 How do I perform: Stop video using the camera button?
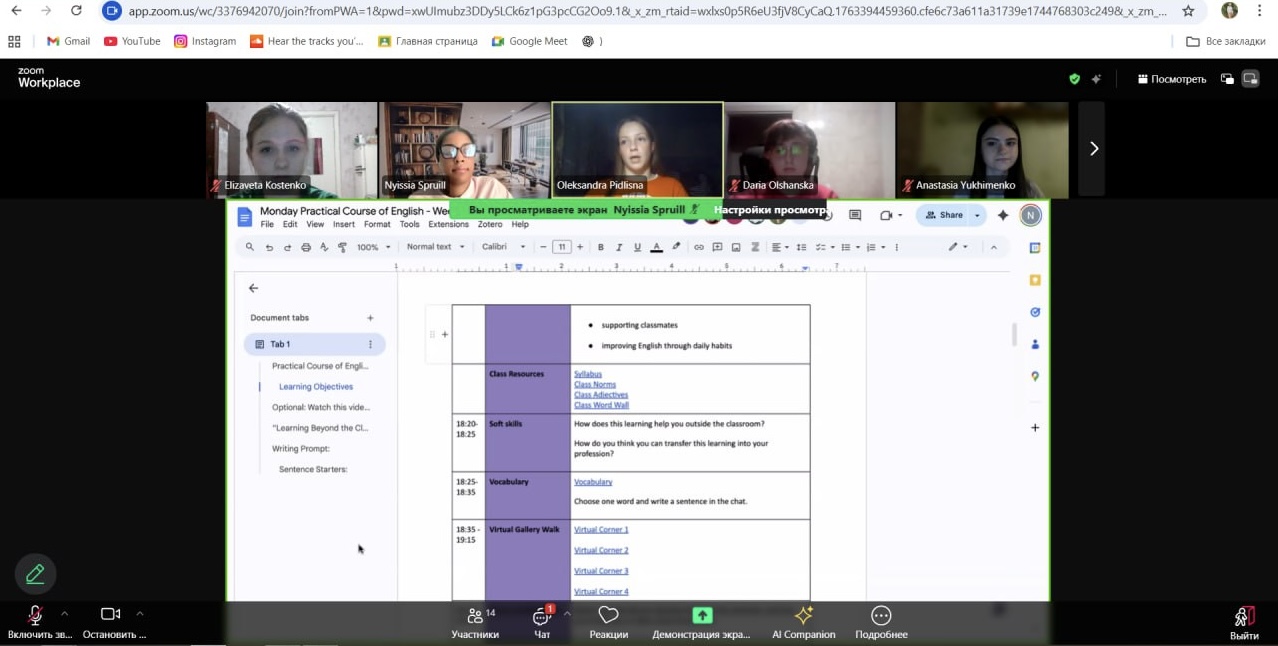point(110,615)
